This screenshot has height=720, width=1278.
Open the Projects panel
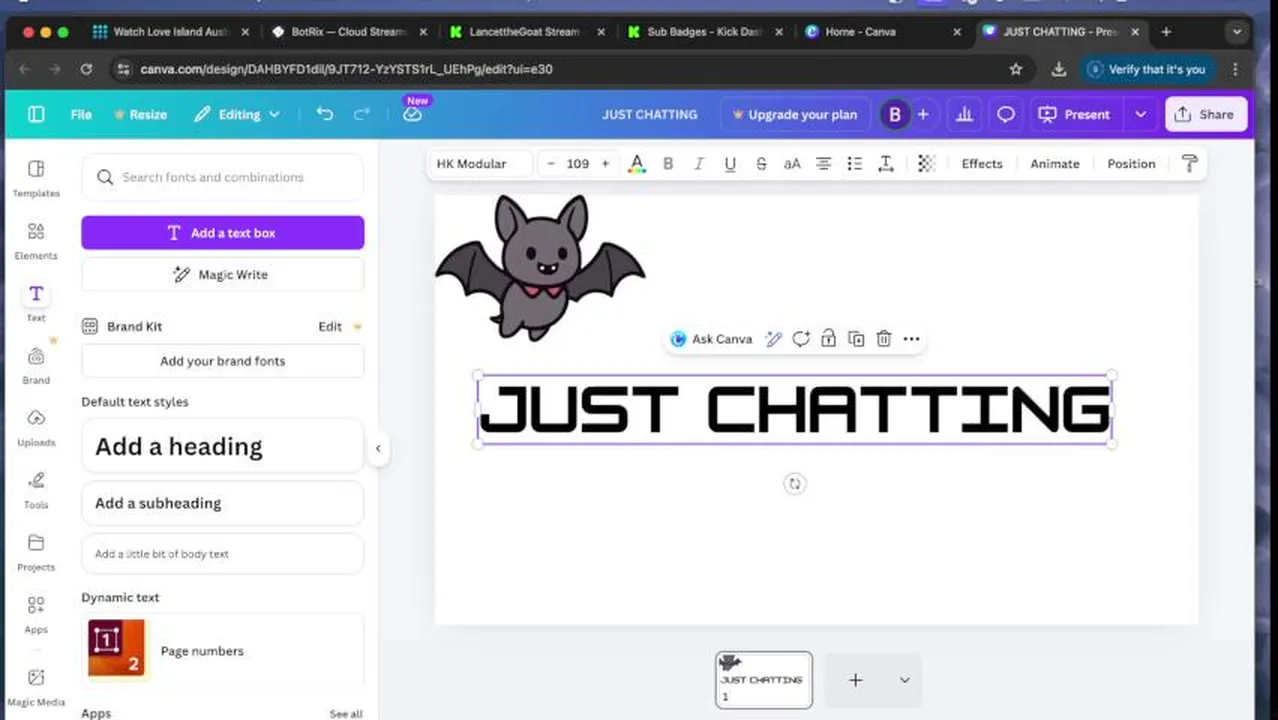[x=36, y=552]
